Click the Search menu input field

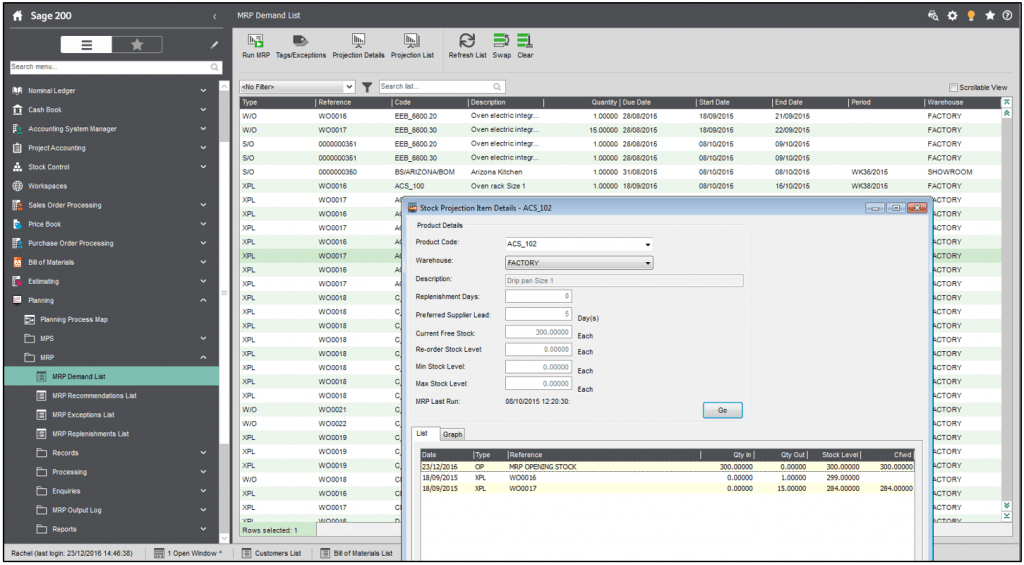[115, 67]
